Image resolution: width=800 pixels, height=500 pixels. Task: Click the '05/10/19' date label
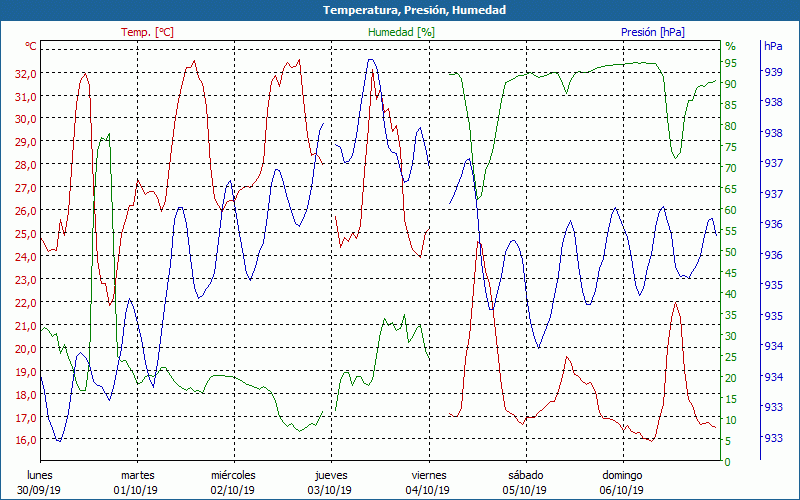click(524, 490)
